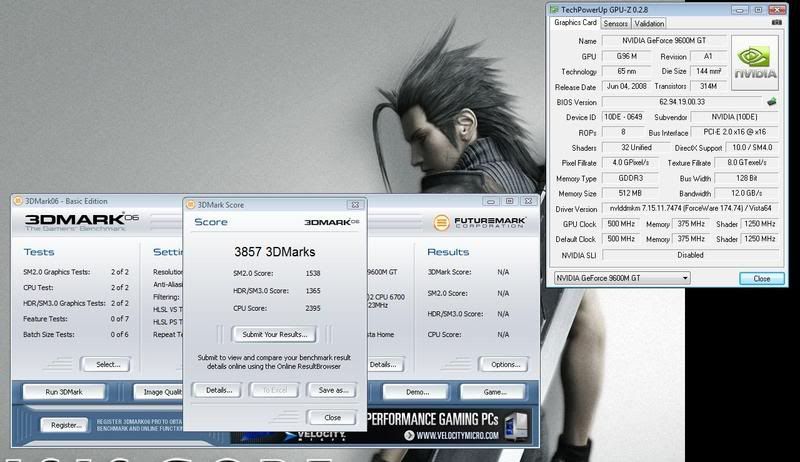The height and width of the screenshot is (462, 800).
Task: Click the Close button in GPU-Z
Action: tap(762, 278)
